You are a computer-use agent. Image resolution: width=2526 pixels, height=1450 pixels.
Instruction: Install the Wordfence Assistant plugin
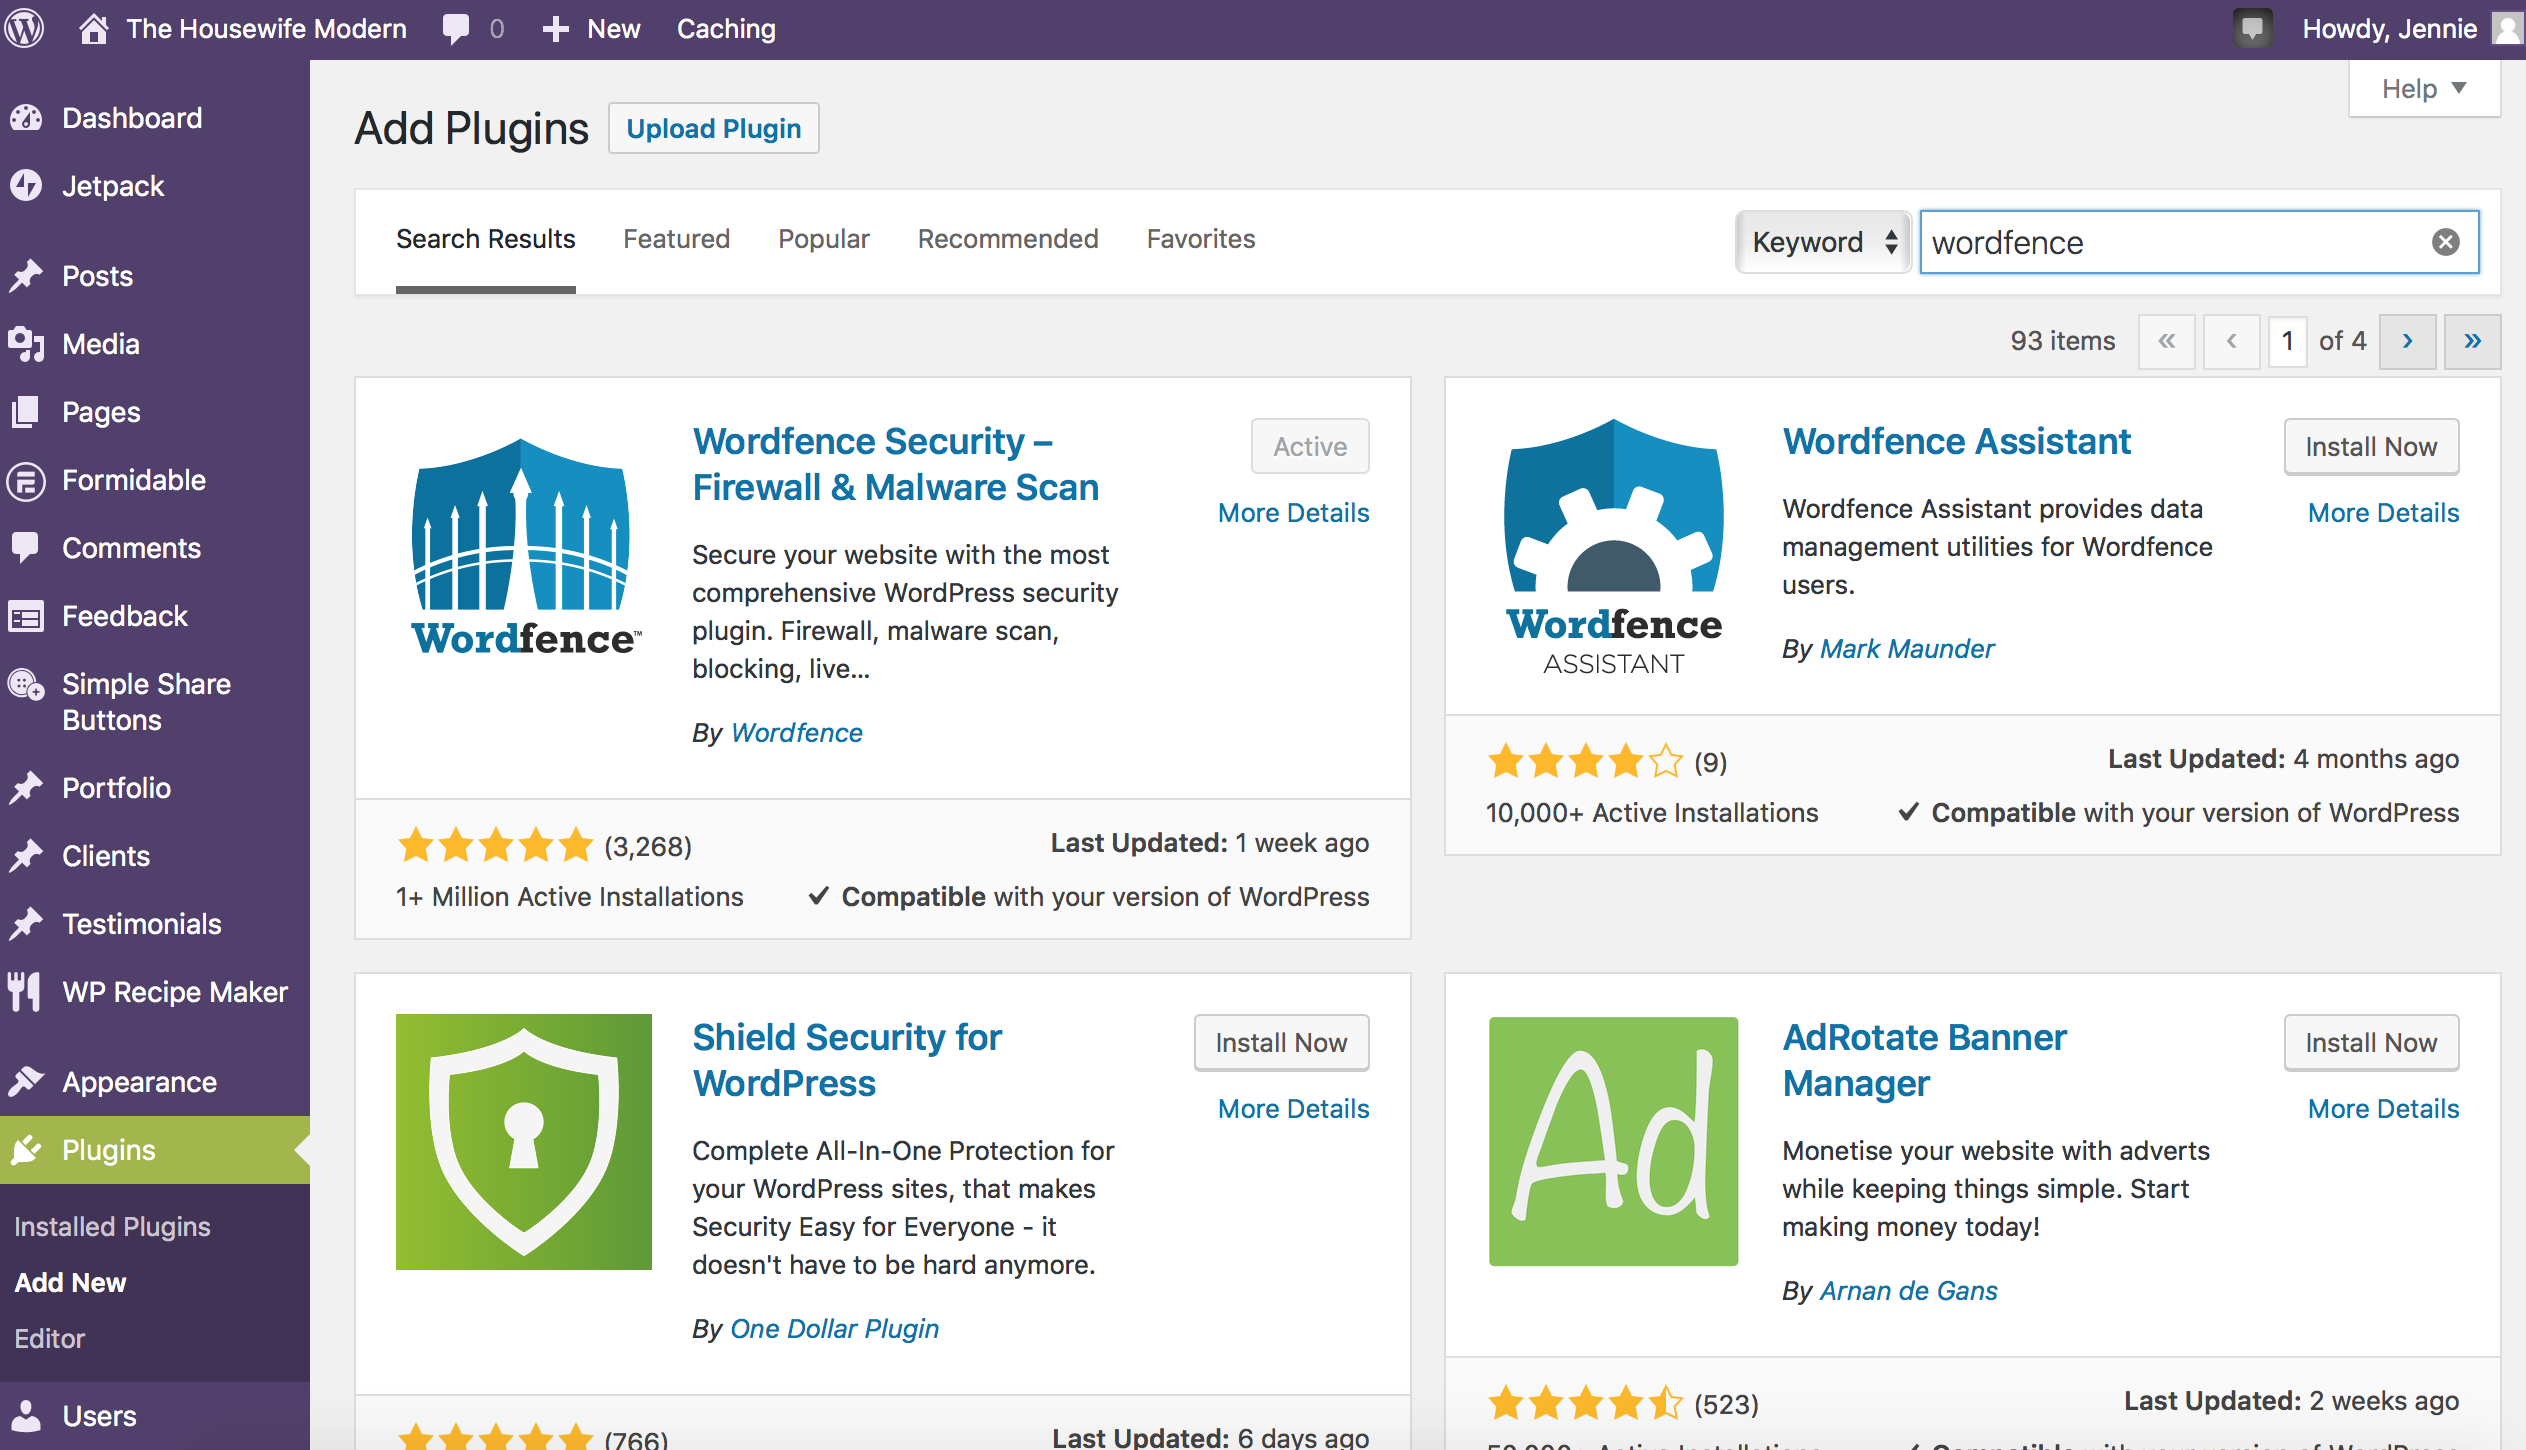point(2371,446)
